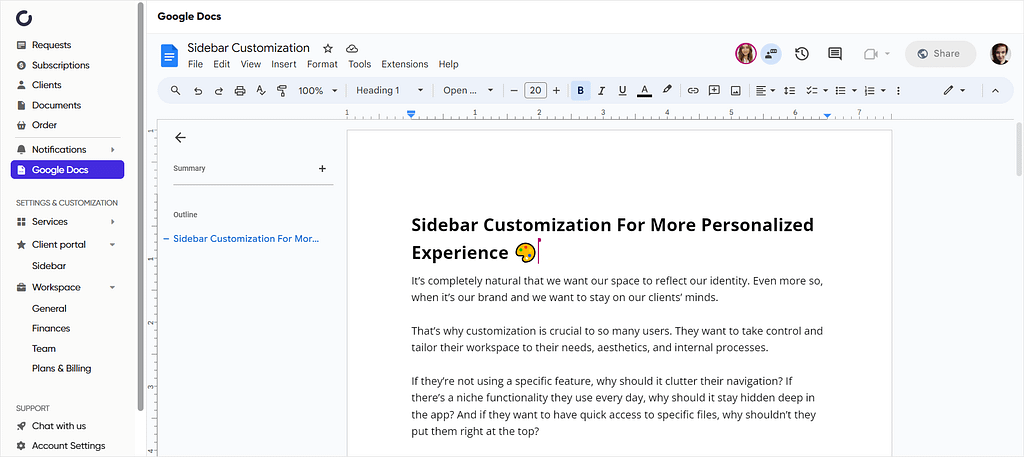Open editing mode pencil dropdown

(x=954, y=91)
